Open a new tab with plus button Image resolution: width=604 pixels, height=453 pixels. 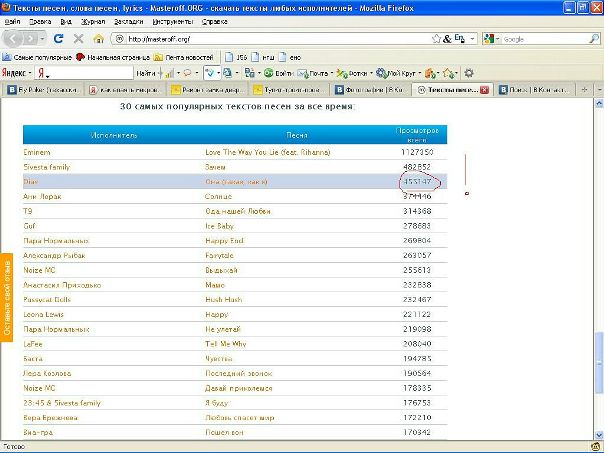pos(584,90)
